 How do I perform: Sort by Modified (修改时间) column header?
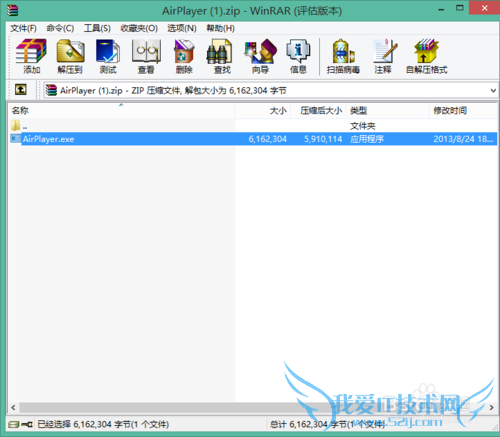pyautogui.click(x=463, y=110)
